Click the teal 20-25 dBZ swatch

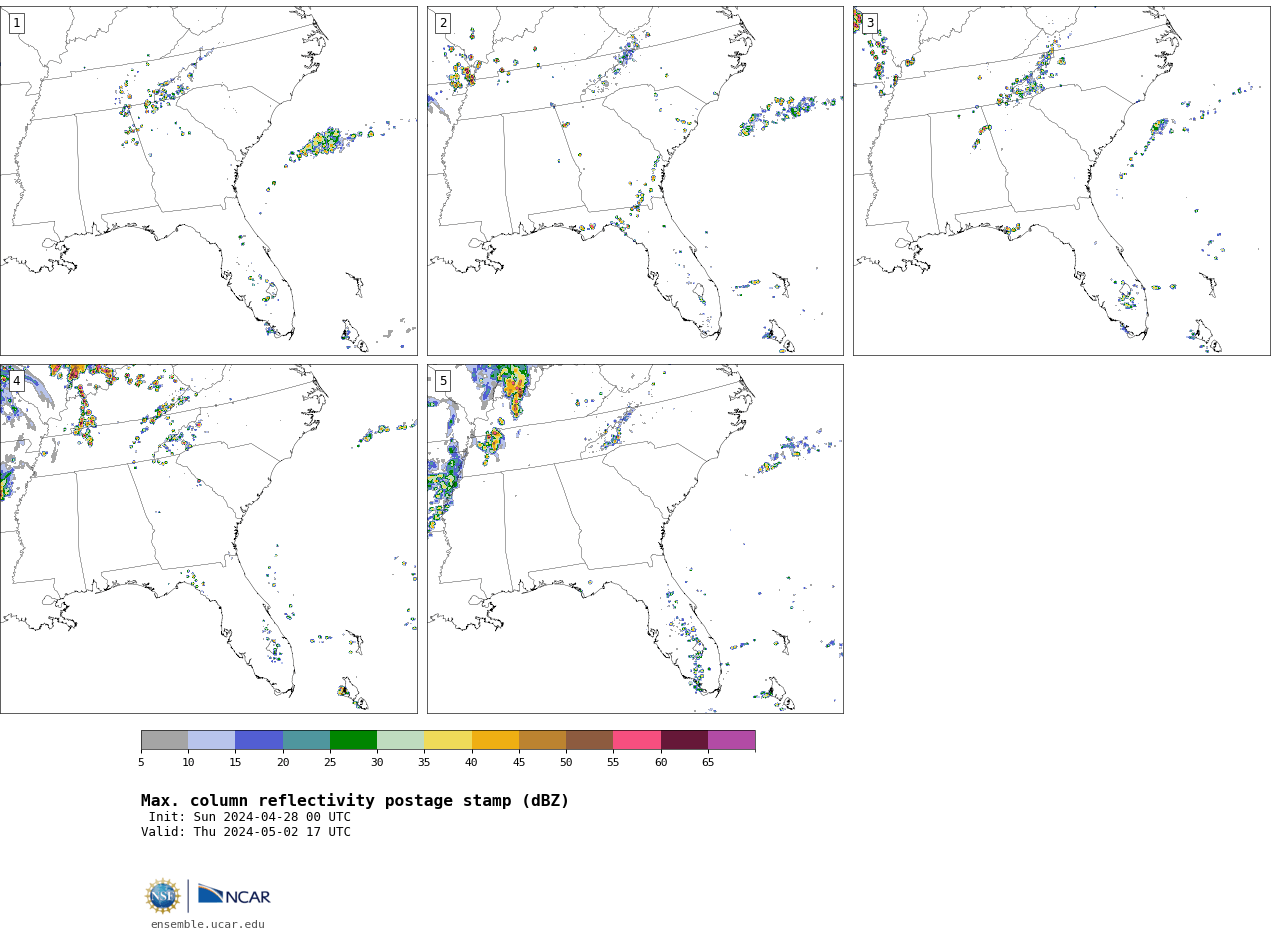tap(306, 740)
